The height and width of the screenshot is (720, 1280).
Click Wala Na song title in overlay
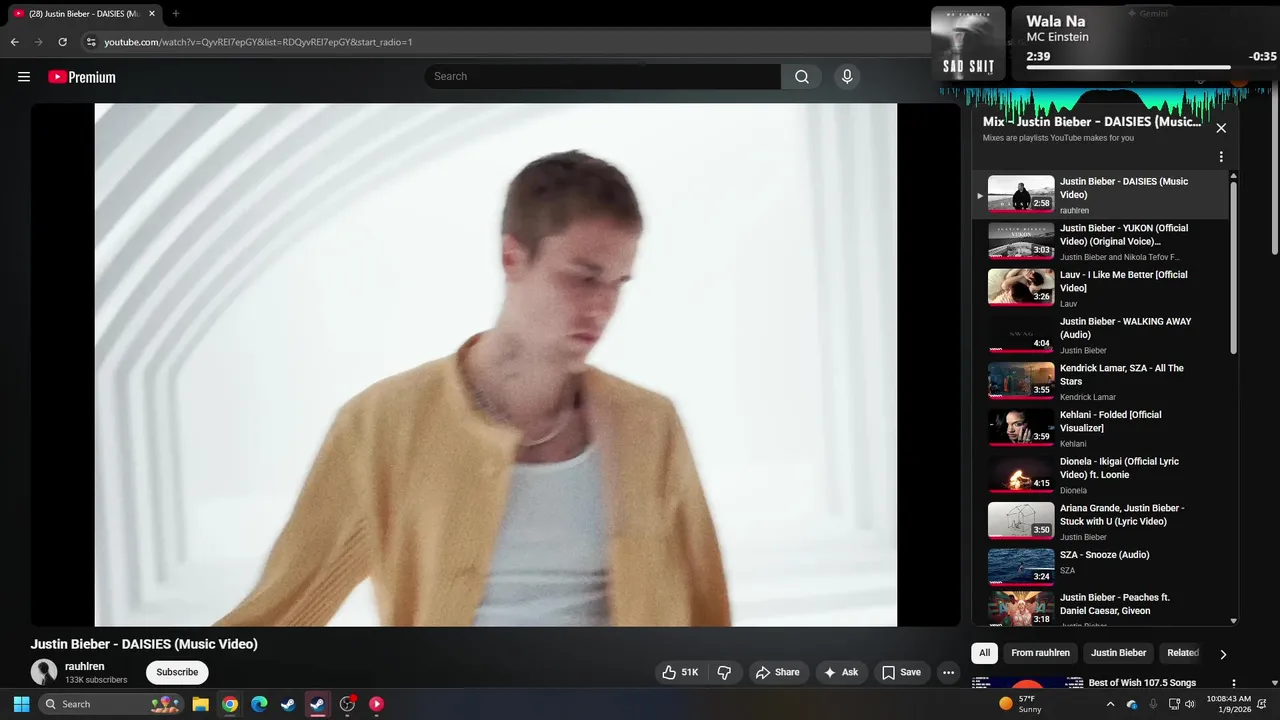(x=1055, y=21)
